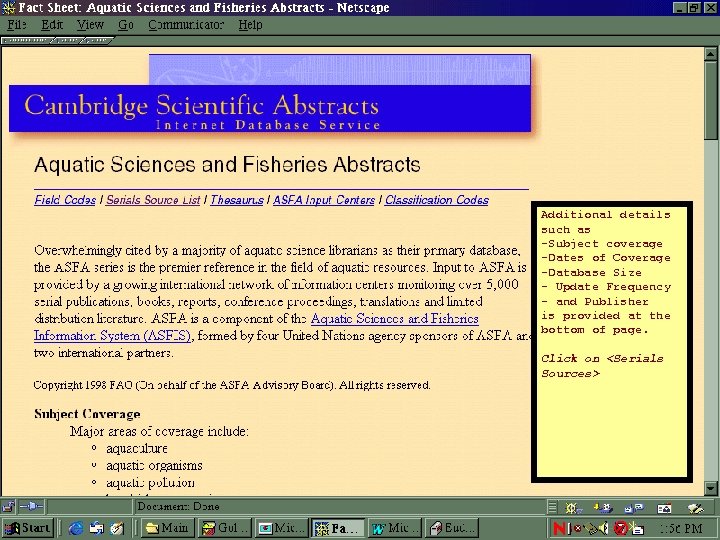This screenshot has height=540, width=720.
Task: Click the 'Copyright 1998 FAO' notice text
Action: (232, 385)
